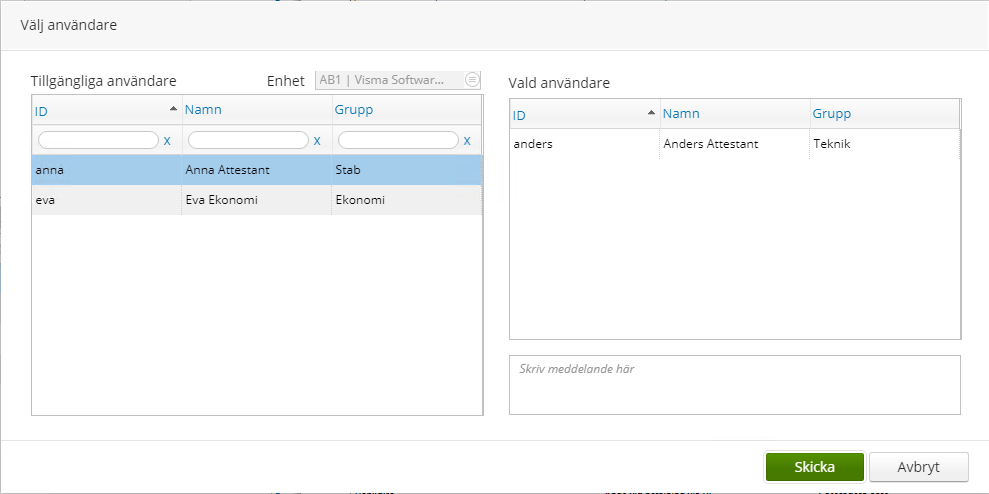Select the Stab group cell

pyautogui.click(x=407, y=170)
